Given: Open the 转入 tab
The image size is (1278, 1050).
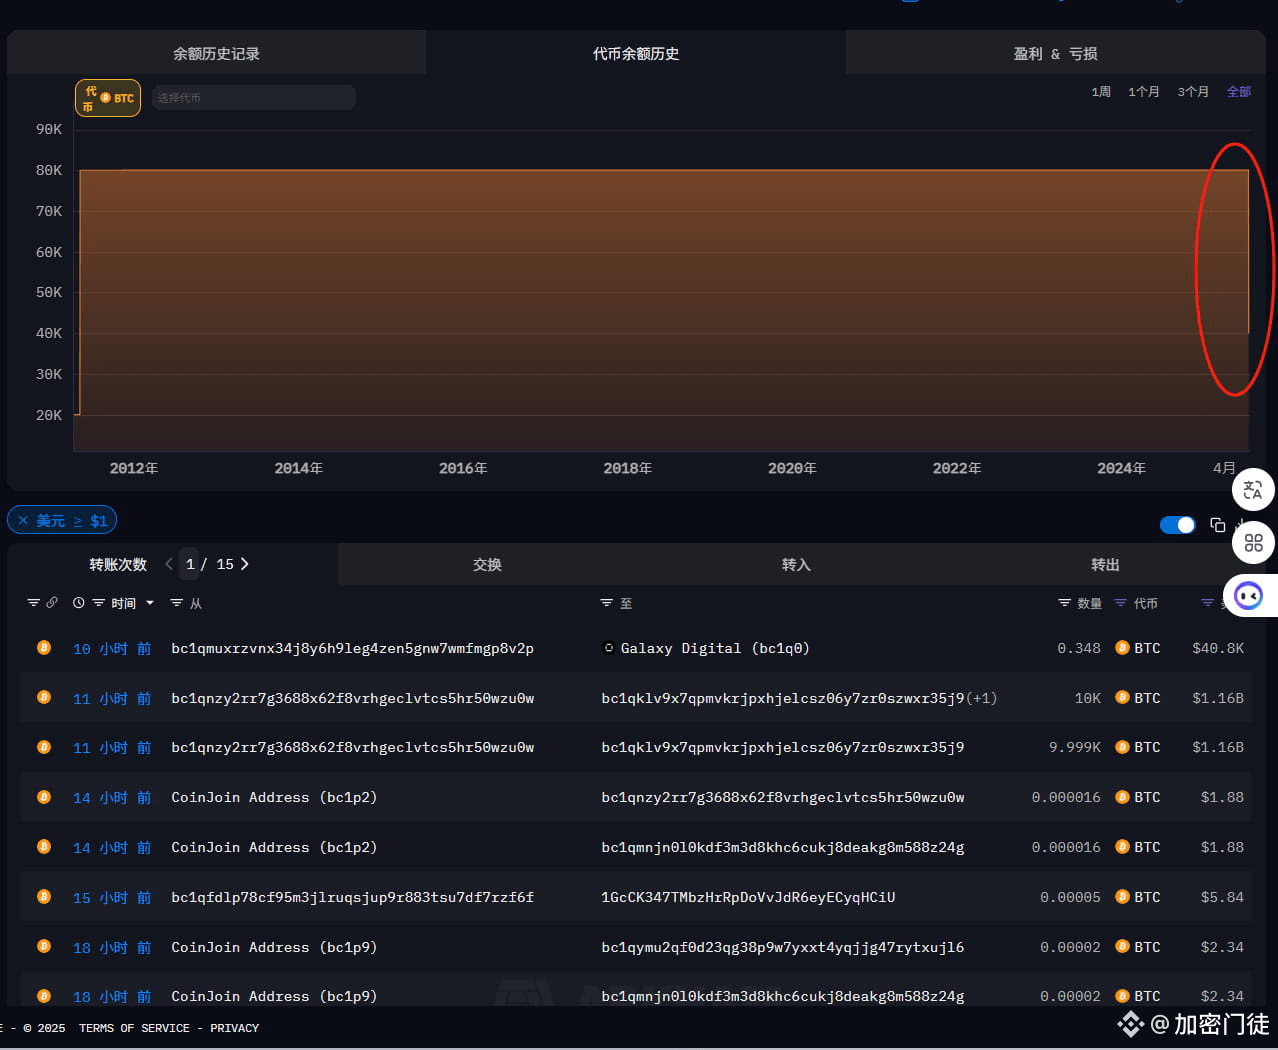Looking at the screenshot, I should [x=796, y=564].
